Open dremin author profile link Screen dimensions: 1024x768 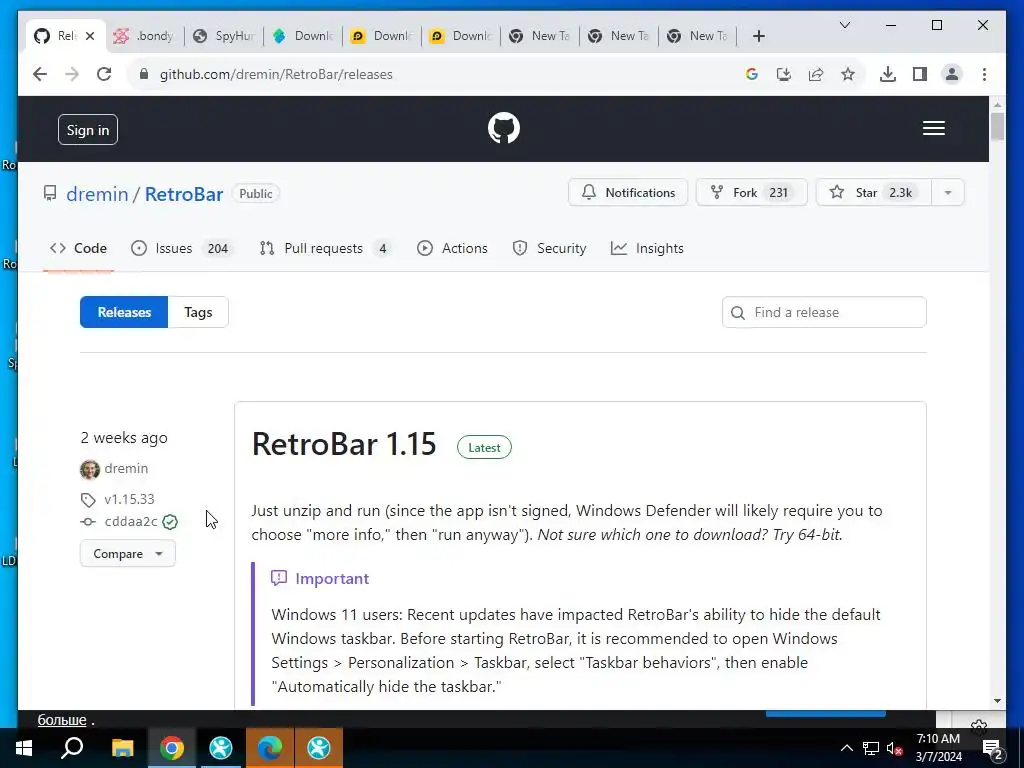tap(126, 468)
